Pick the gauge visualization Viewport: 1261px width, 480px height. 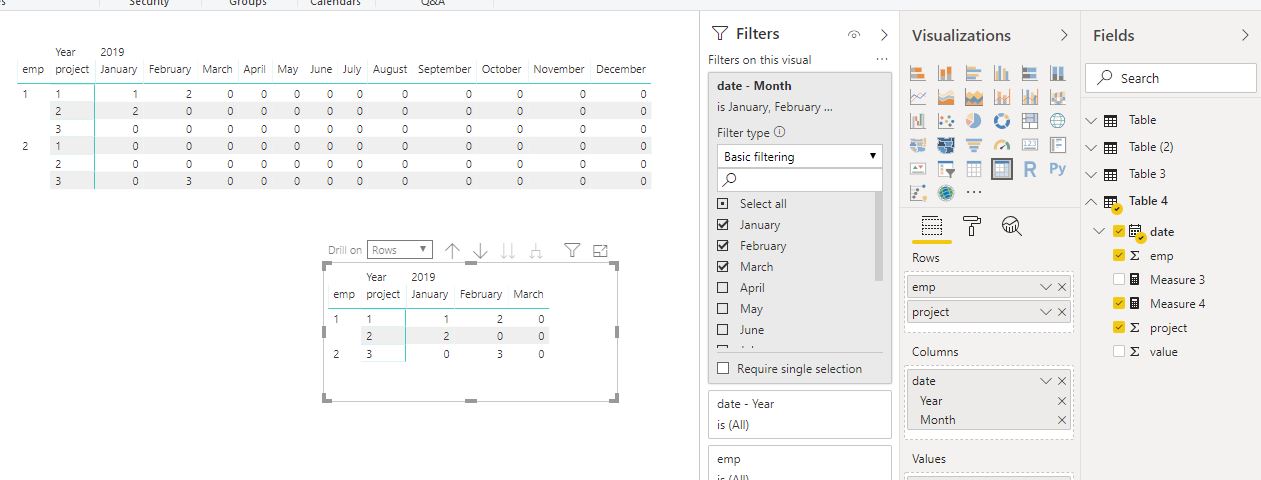pos(1002,145)
